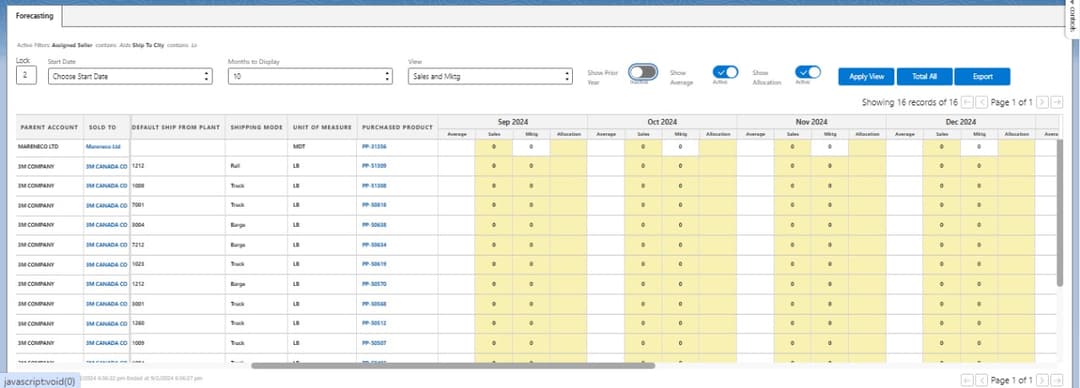
Task: Edit Oct 2024 Mktg cell in Mareneco row
Action: coord(681,147)
